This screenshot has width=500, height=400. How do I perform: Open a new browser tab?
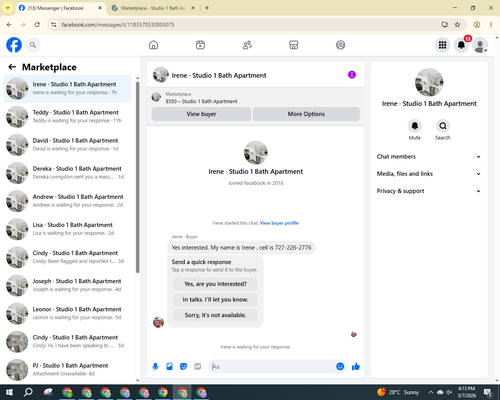coord(207,8)
